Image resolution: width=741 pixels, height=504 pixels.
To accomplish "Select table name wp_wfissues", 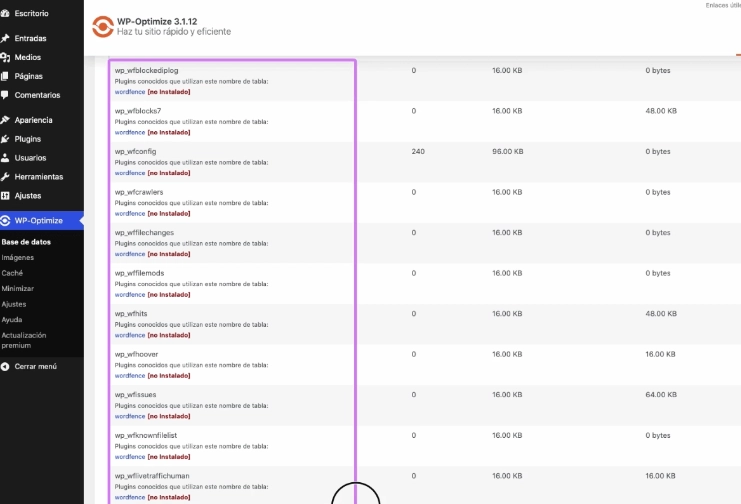I will click(x=135, y=395).
